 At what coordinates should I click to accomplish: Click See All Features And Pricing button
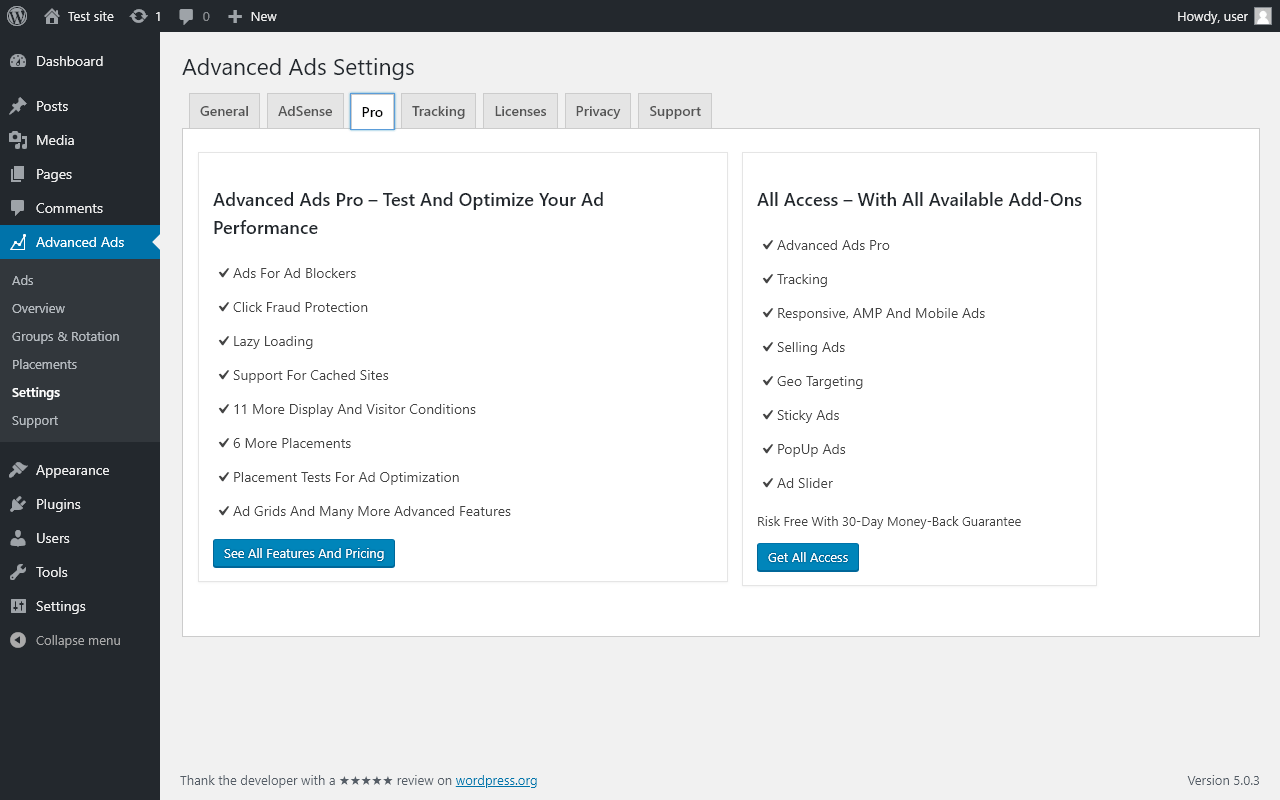(x=304, y=553)
